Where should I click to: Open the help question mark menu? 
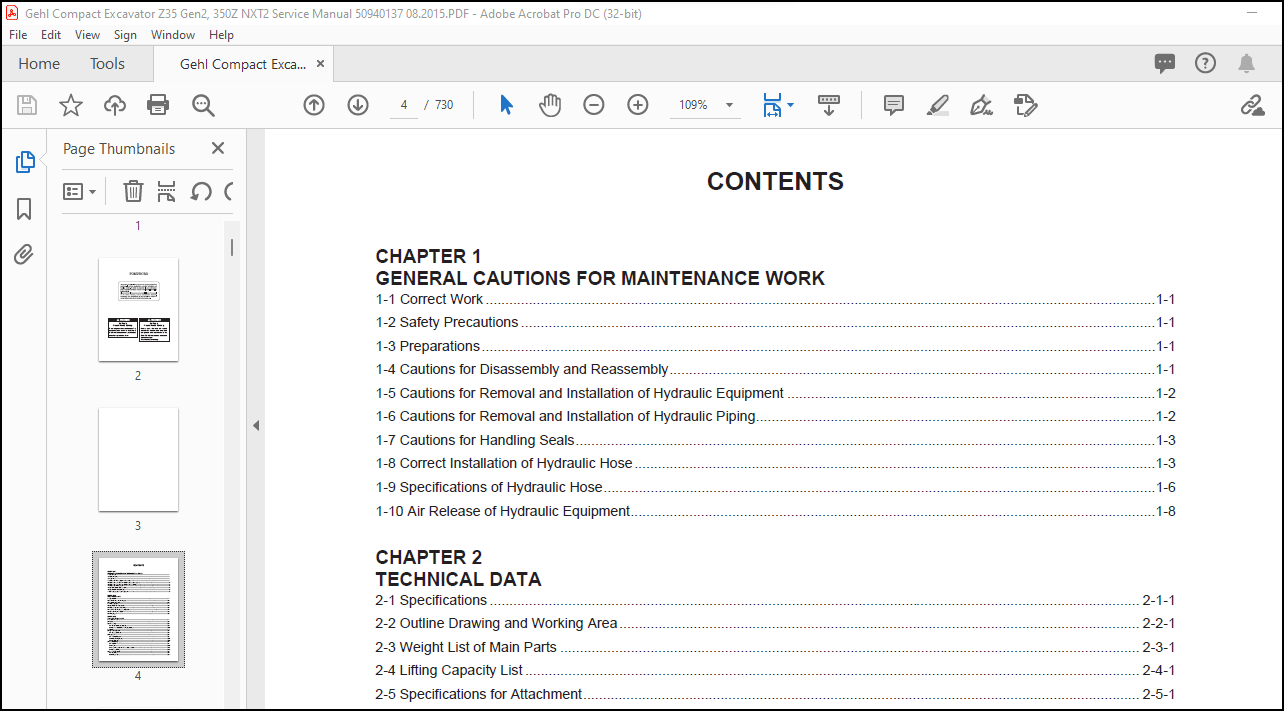click(x=1206, y=63)
